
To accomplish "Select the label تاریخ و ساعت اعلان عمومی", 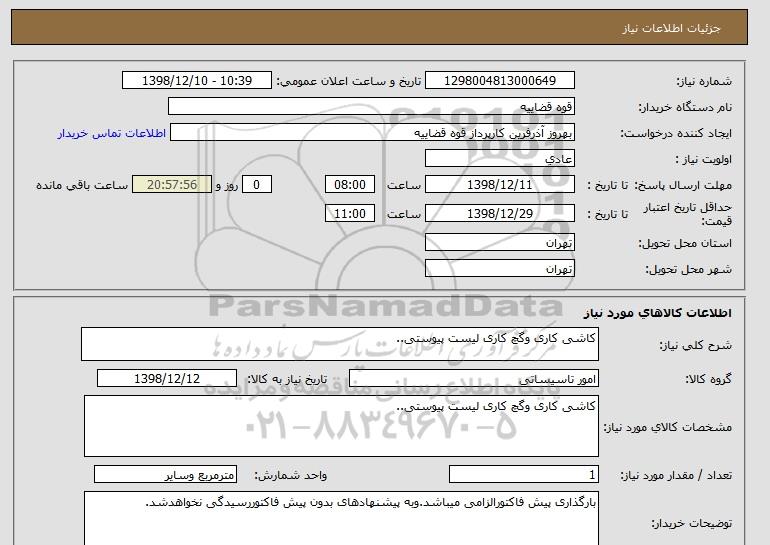I will point(349,81).
